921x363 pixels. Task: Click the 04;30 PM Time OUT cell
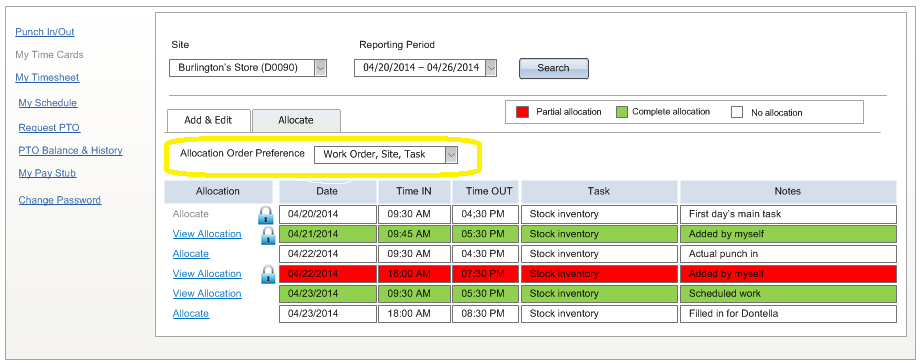(x=486, y=214)
